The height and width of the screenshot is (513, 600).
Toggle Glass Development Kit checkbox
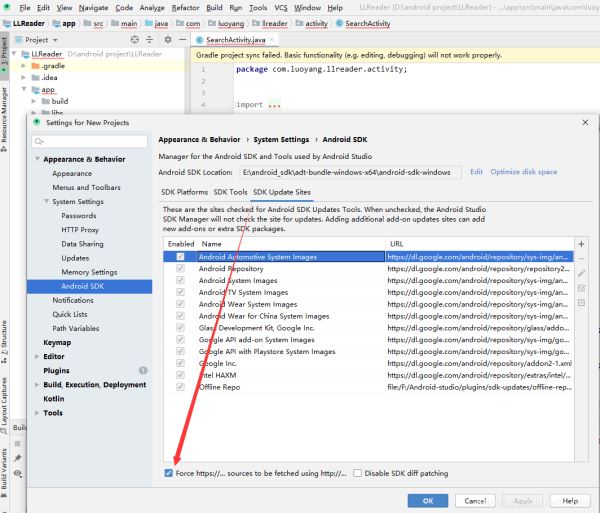[x=180, y=328]
